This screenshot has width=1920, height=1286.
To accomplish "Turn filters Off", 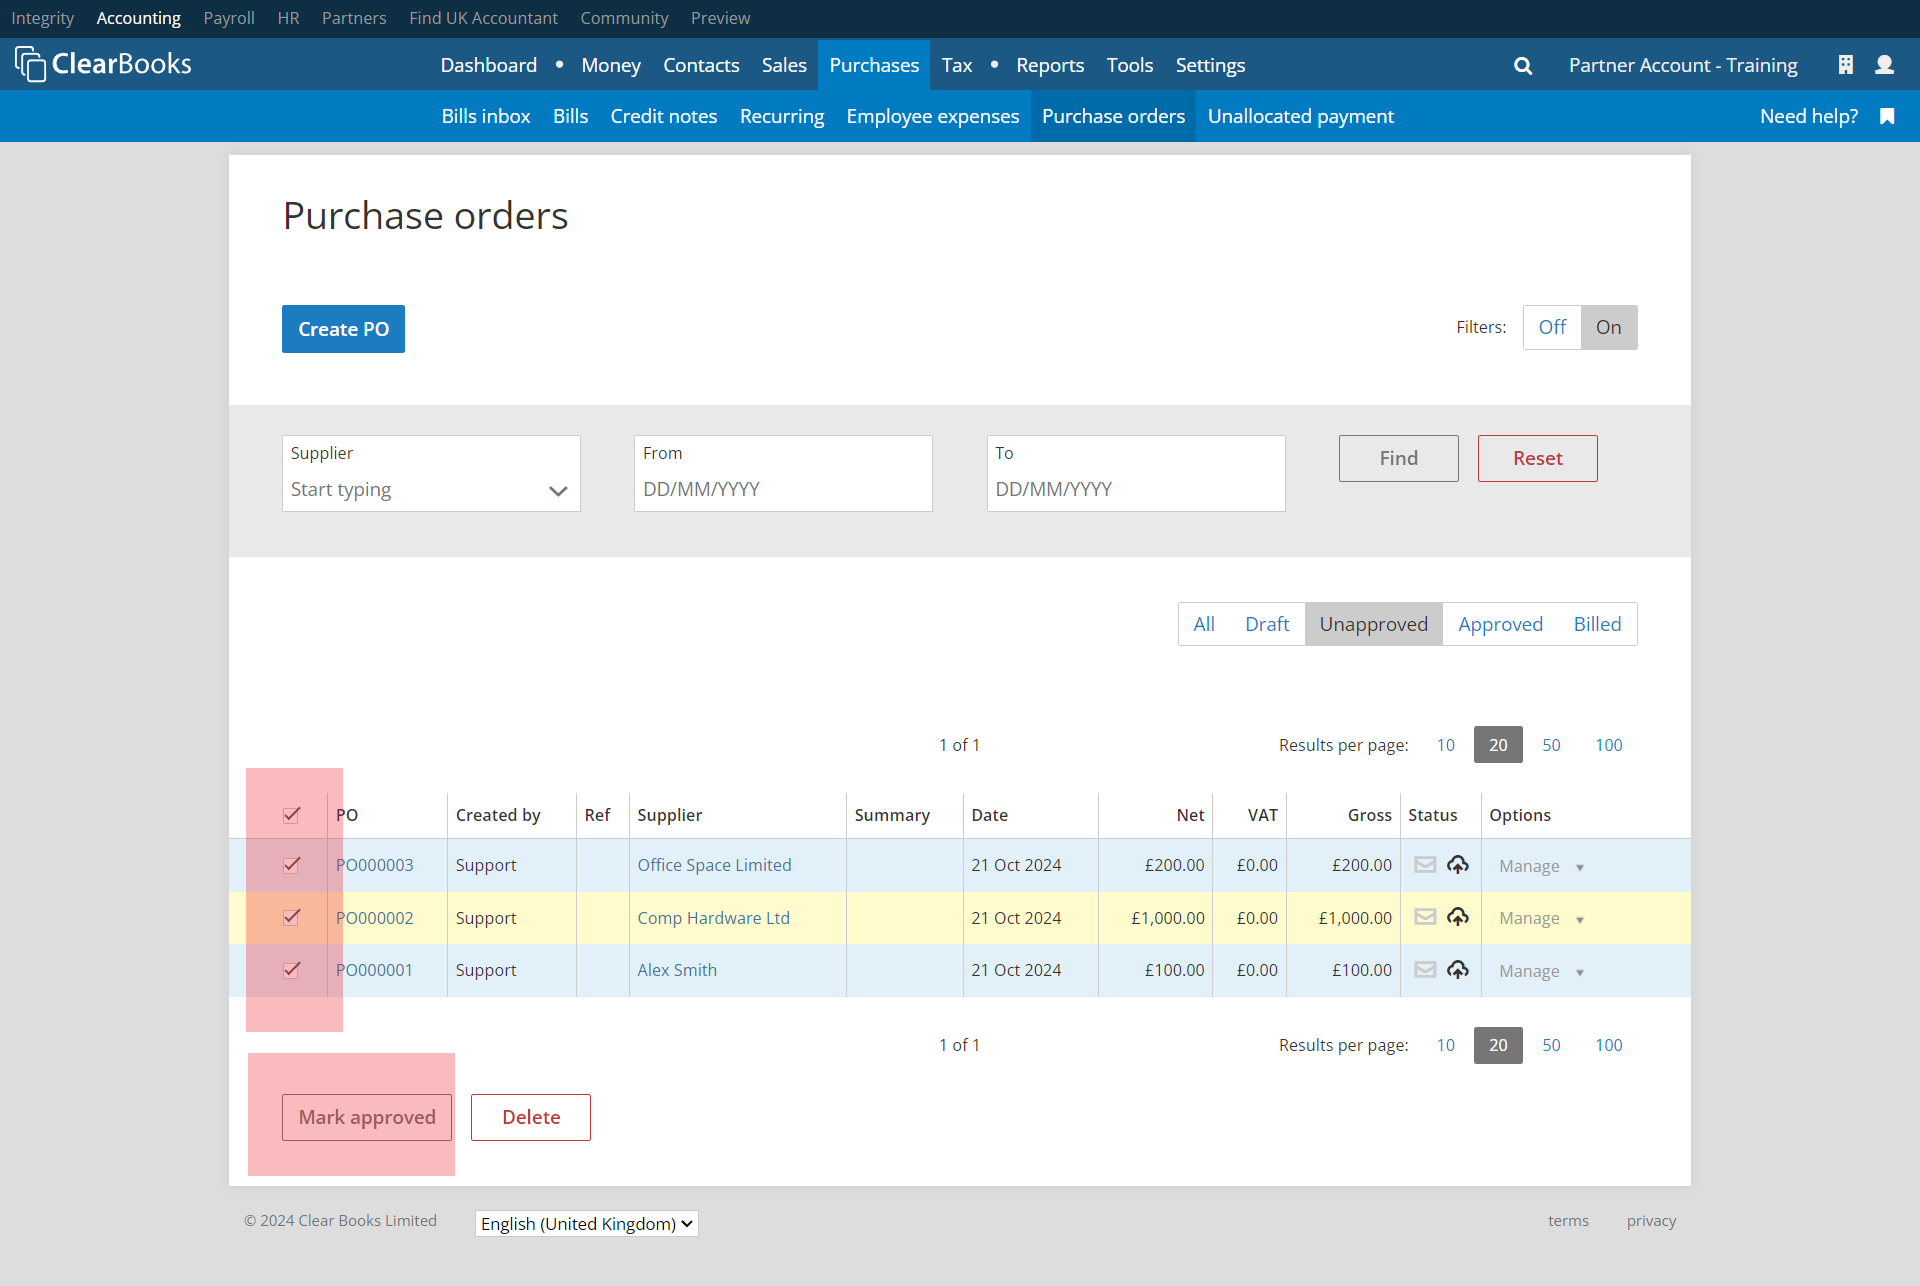I will coord(1552,327).
